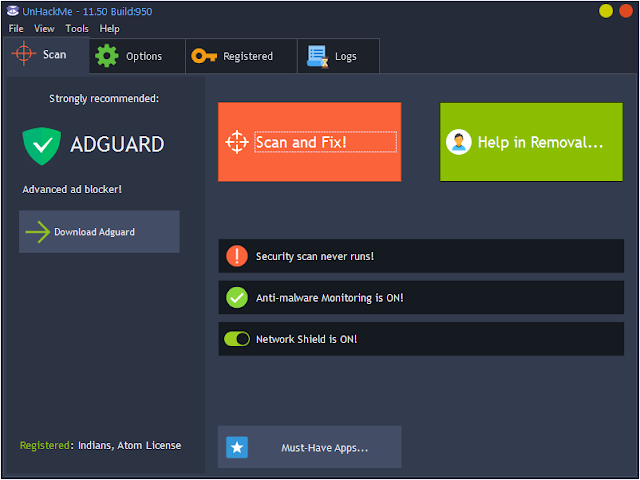
Task: Click the green gear Options icon
Action: [107, 56]
